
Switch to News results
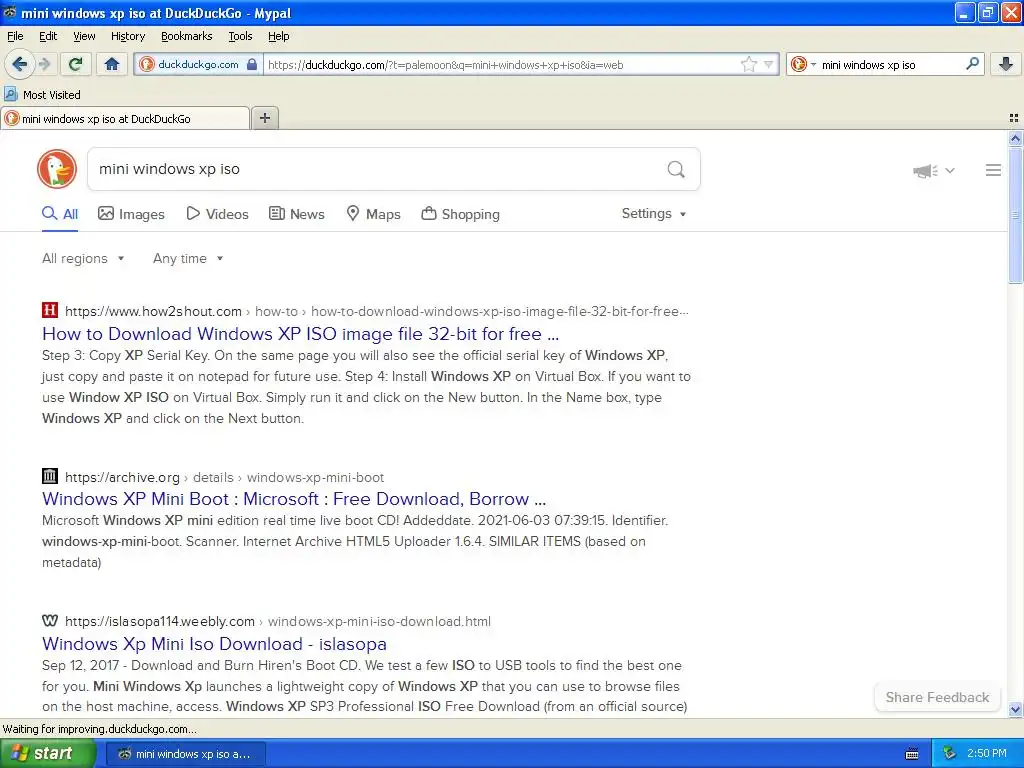[296, 214]
